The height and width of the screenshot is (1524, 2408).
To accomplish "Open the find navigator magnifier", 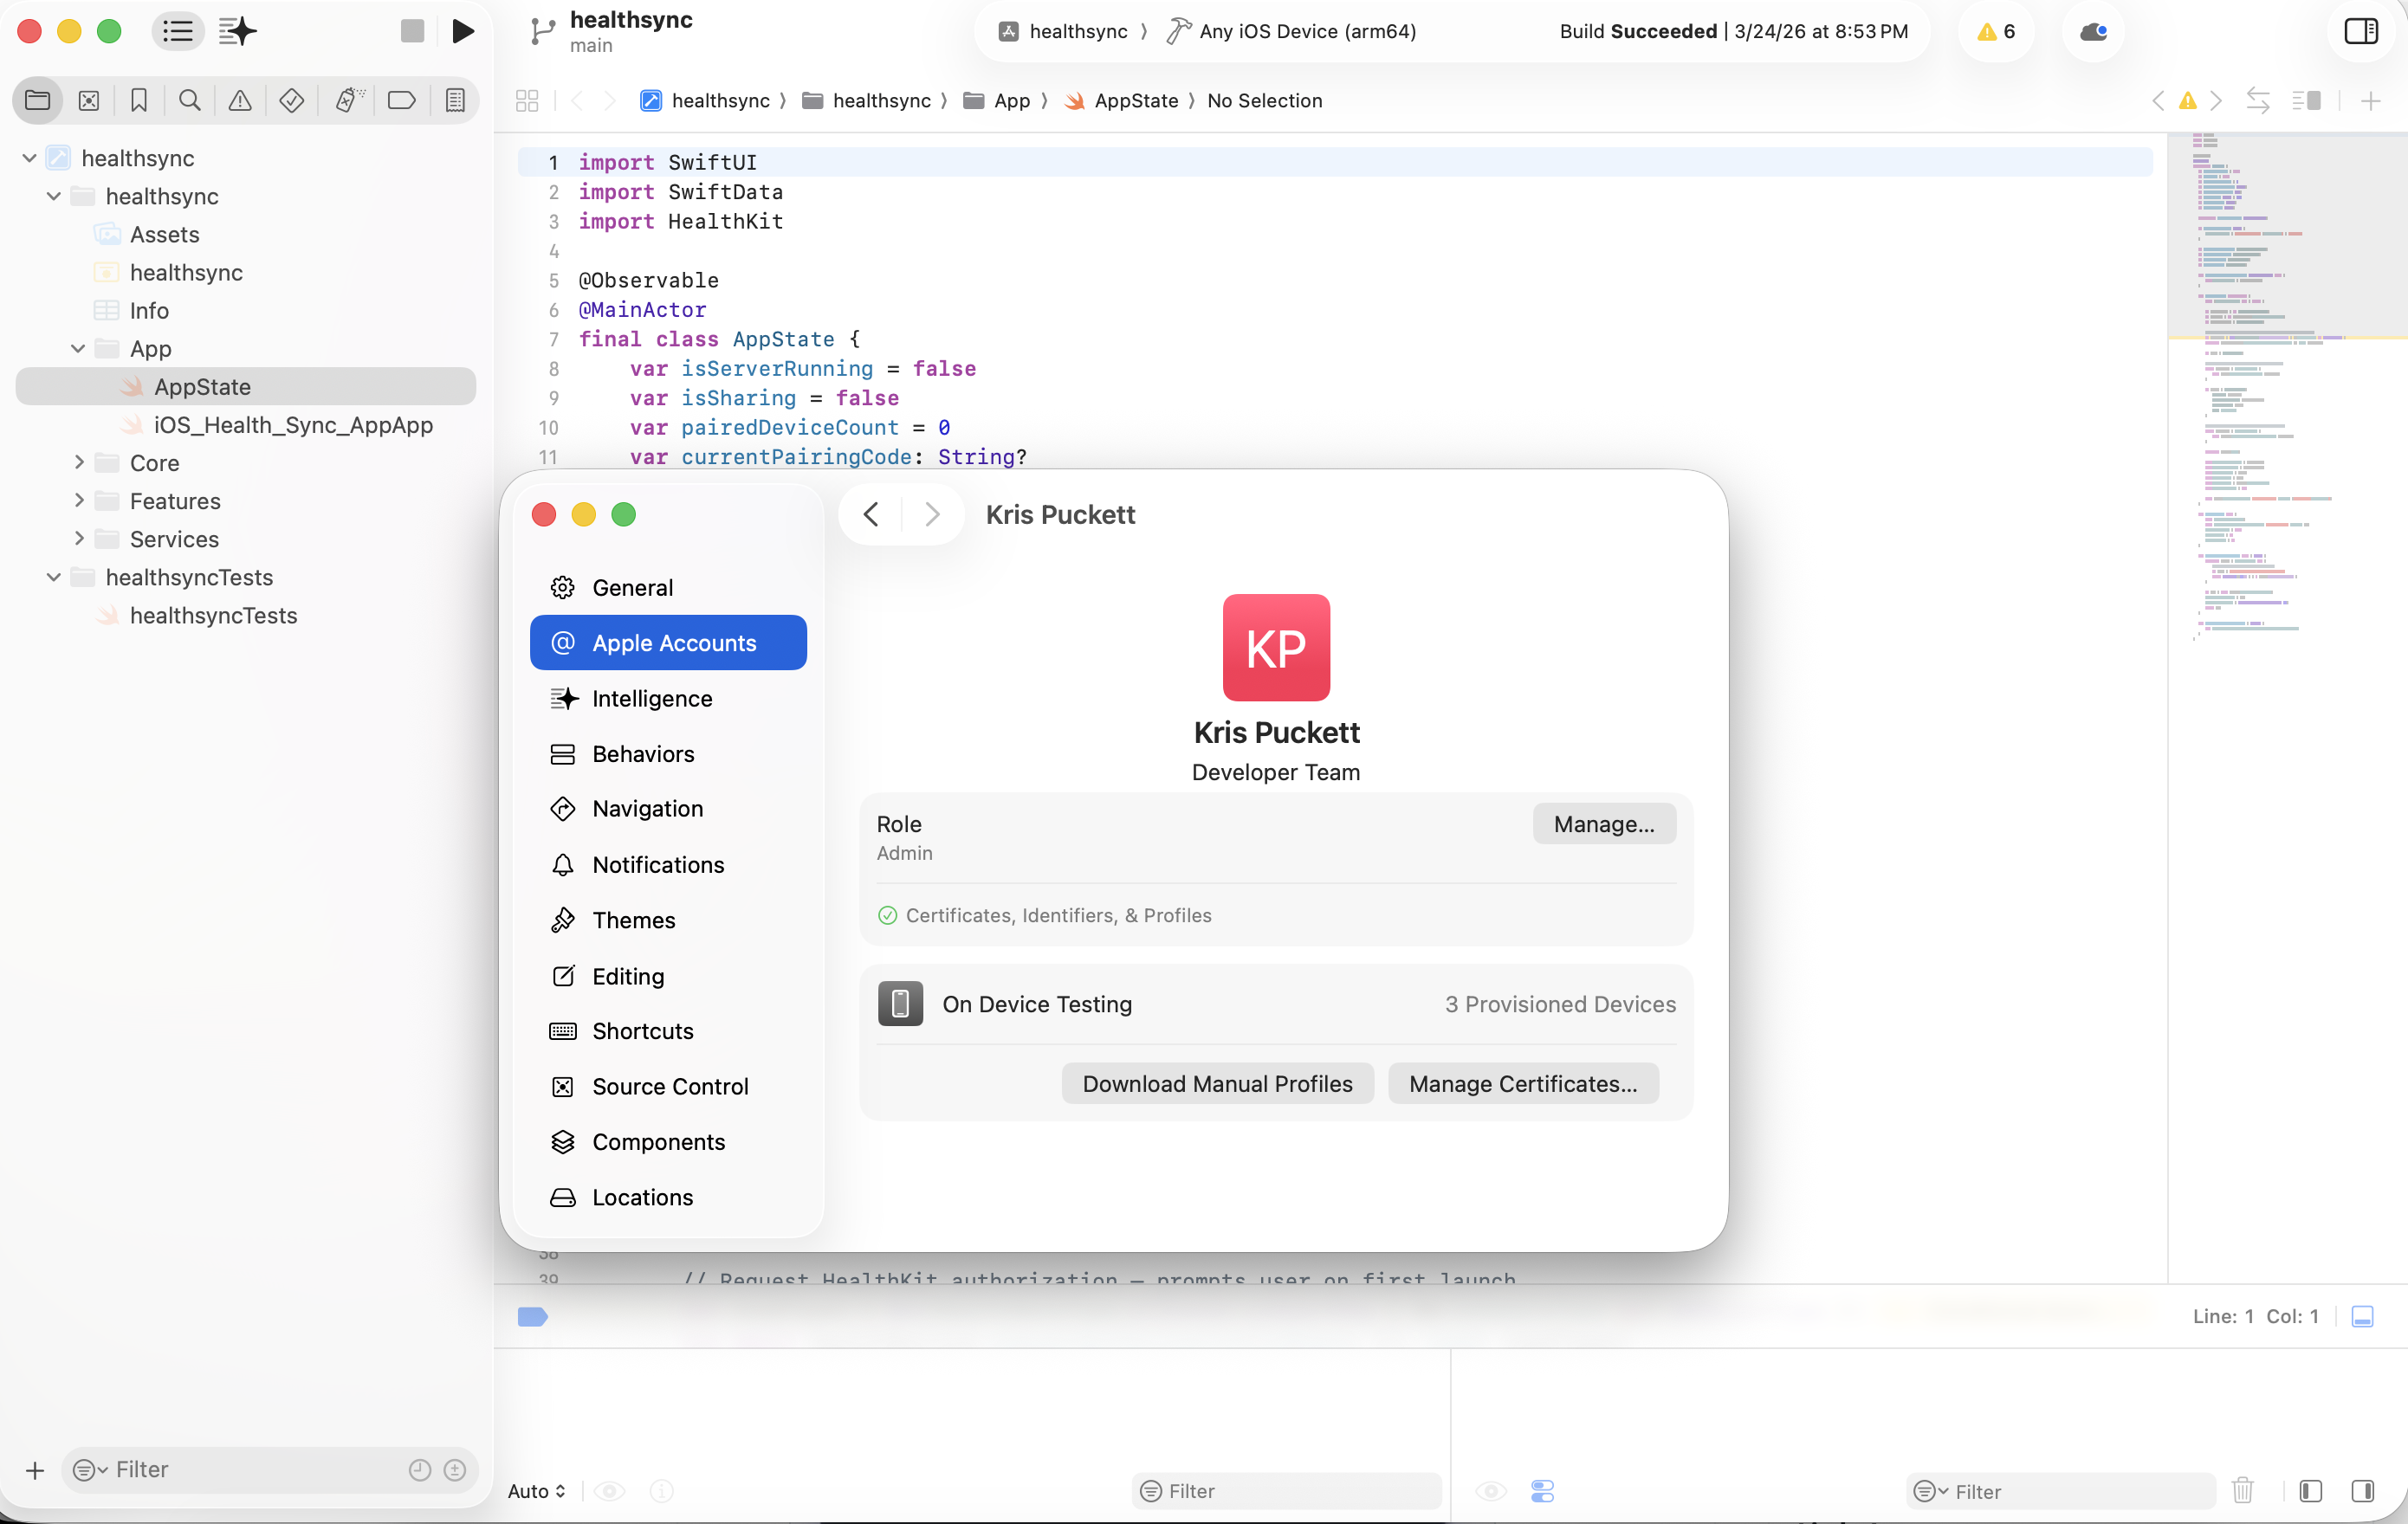I will (189, 100).
